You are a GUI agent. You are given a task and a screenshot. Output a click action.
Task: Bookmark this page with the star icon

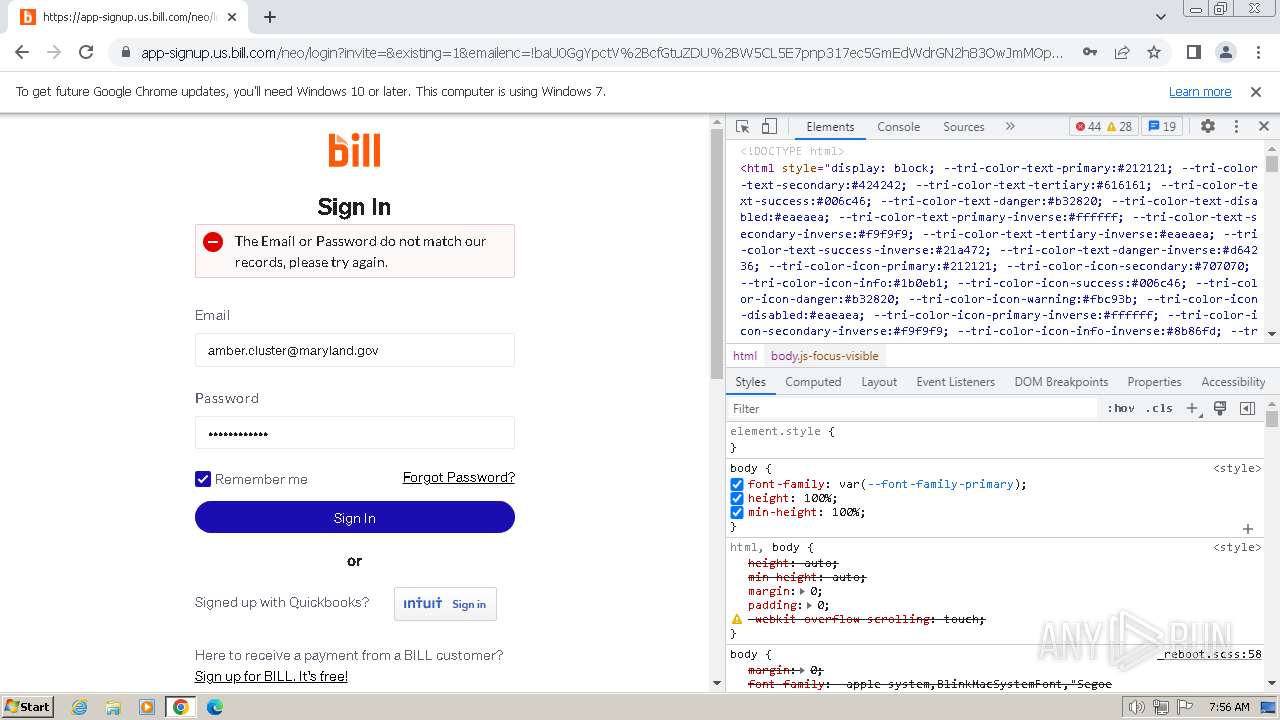click(x=1154, y=52)
